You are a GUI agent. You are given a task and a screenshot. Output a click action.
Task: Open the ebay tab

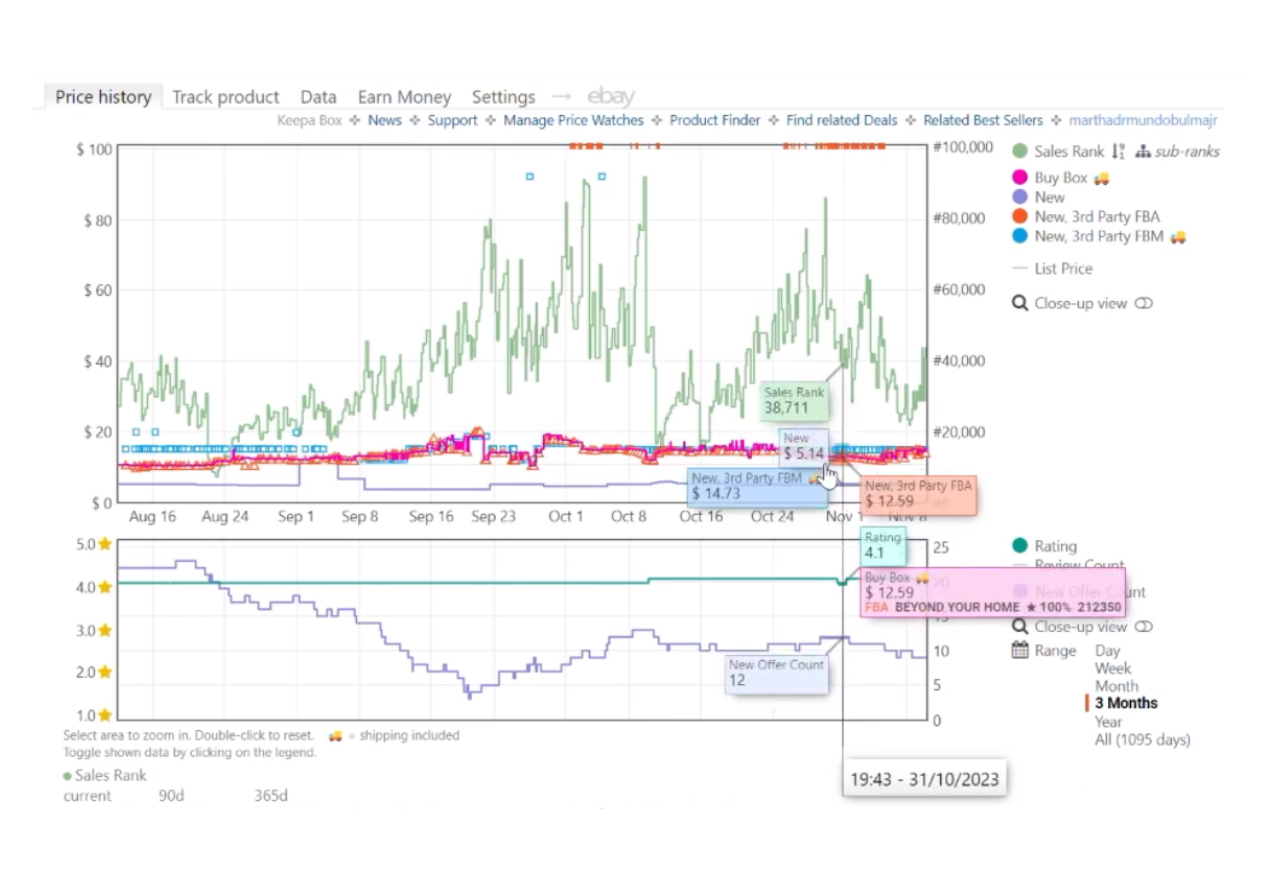(611, 97)
